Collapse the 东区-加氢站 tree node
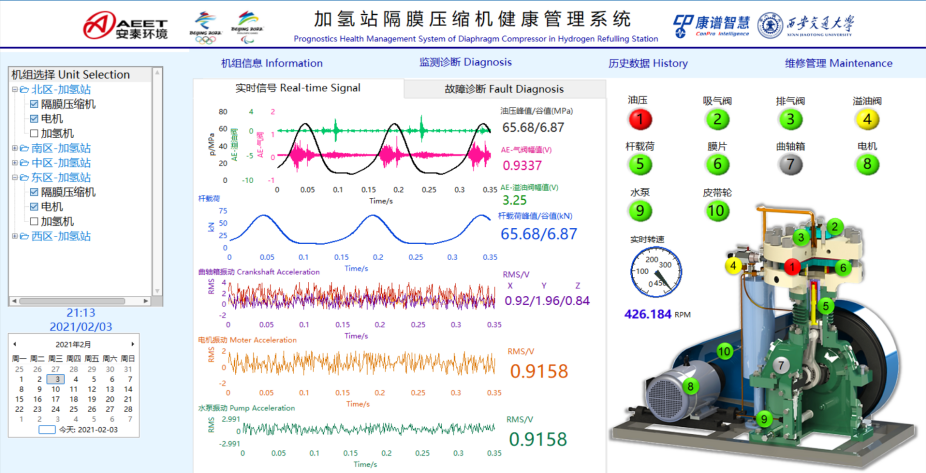Screen dimensions: 926x473 click(x=14, y=177)
